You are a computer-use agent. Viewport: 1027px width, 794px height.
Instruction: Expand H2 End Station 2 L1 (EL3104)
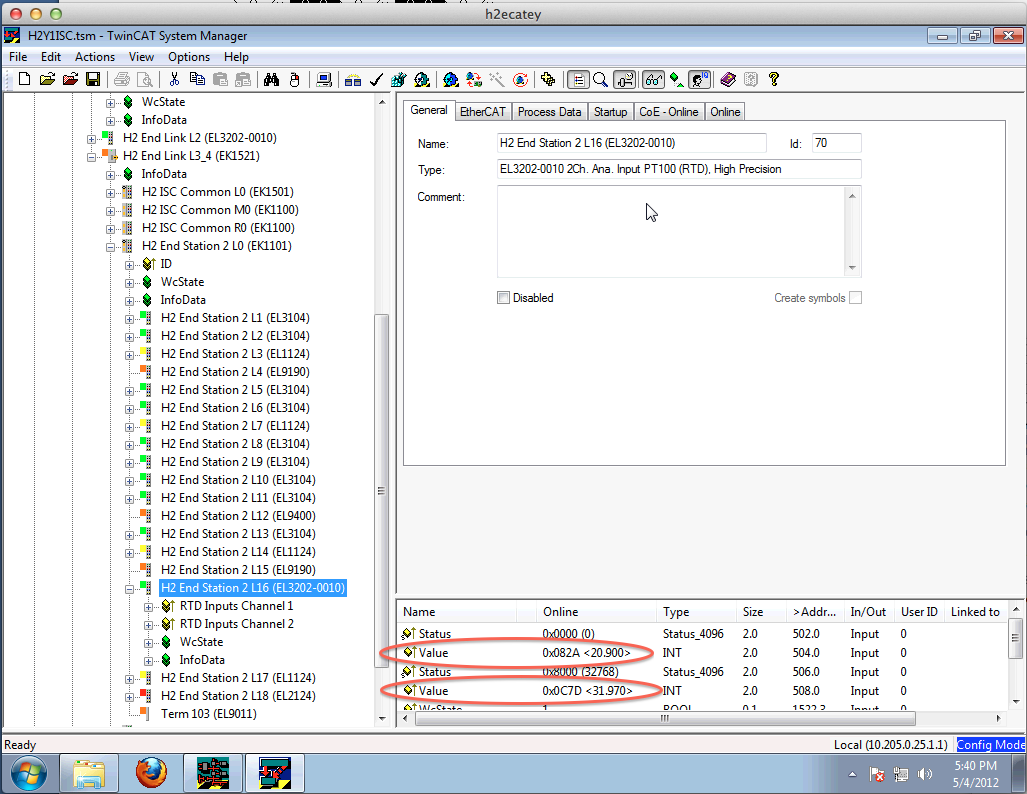pos(129,319)
